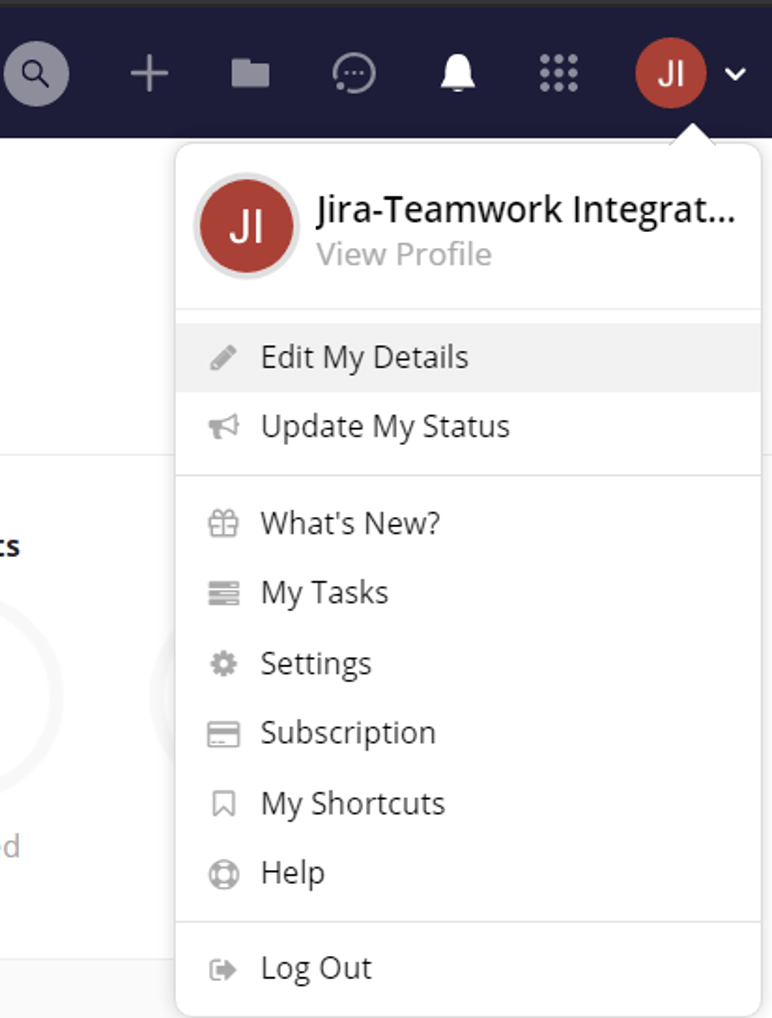Open What's New? entry
The width and height of the screenshot is (772, 1018).
point(350,523)
